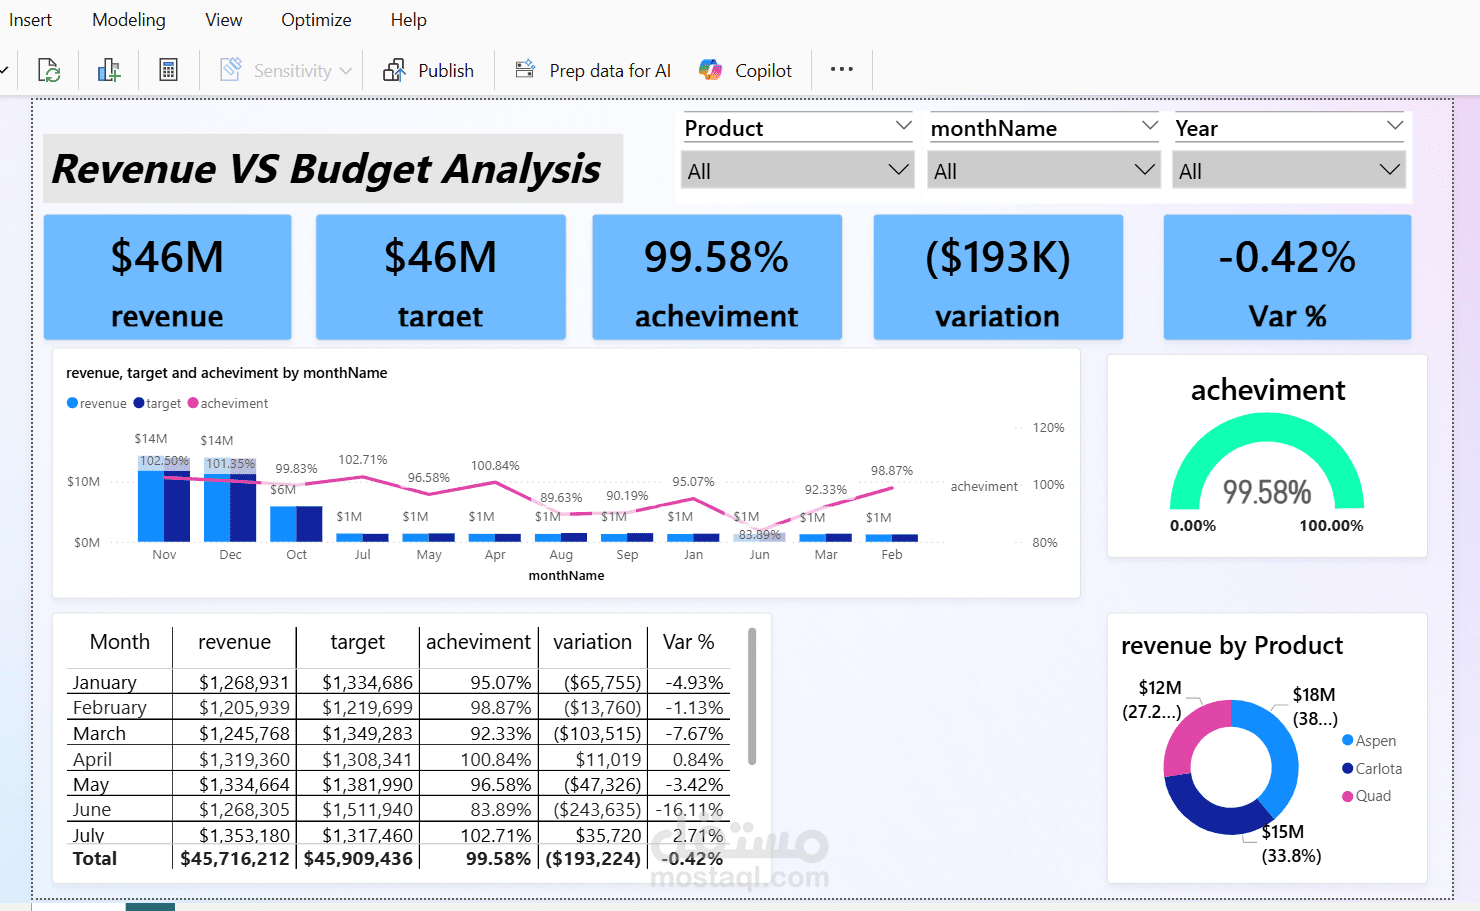Open the Product slicer All dropdown
The width and height of the screenshot is (1480, 911).
pos(797,170)
